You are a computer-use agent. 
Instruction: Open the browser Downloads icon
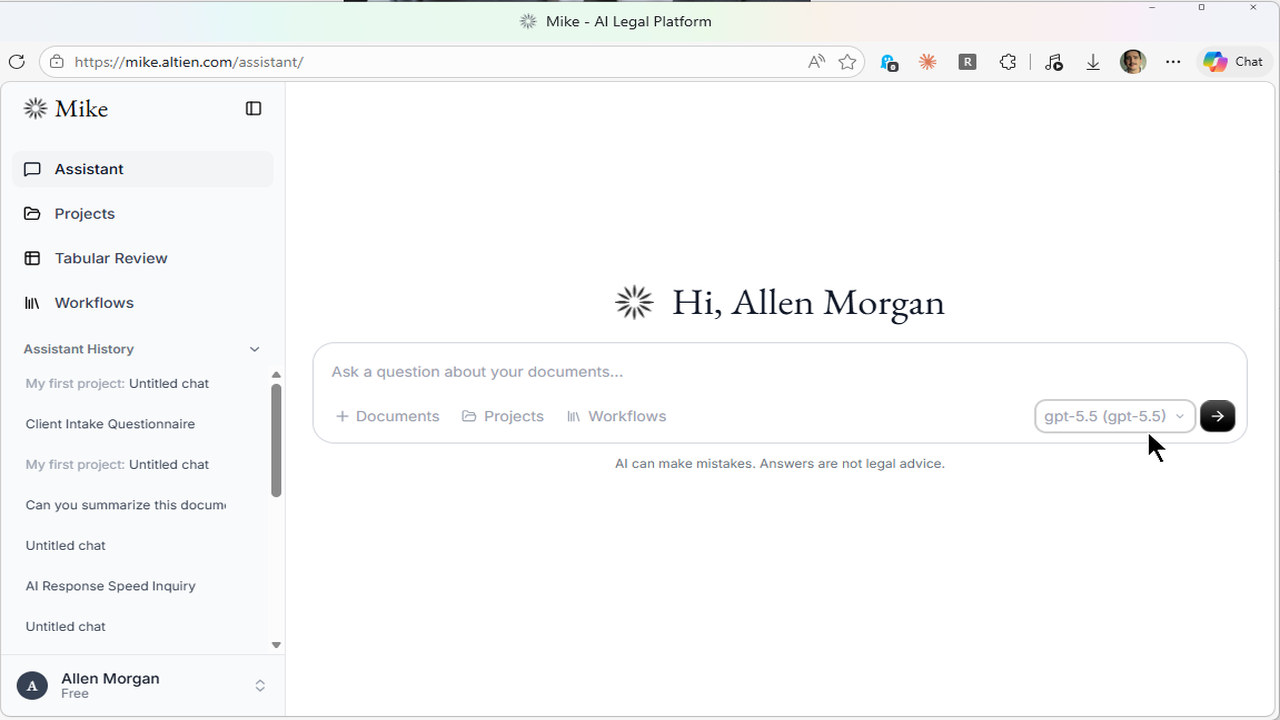1093,62
